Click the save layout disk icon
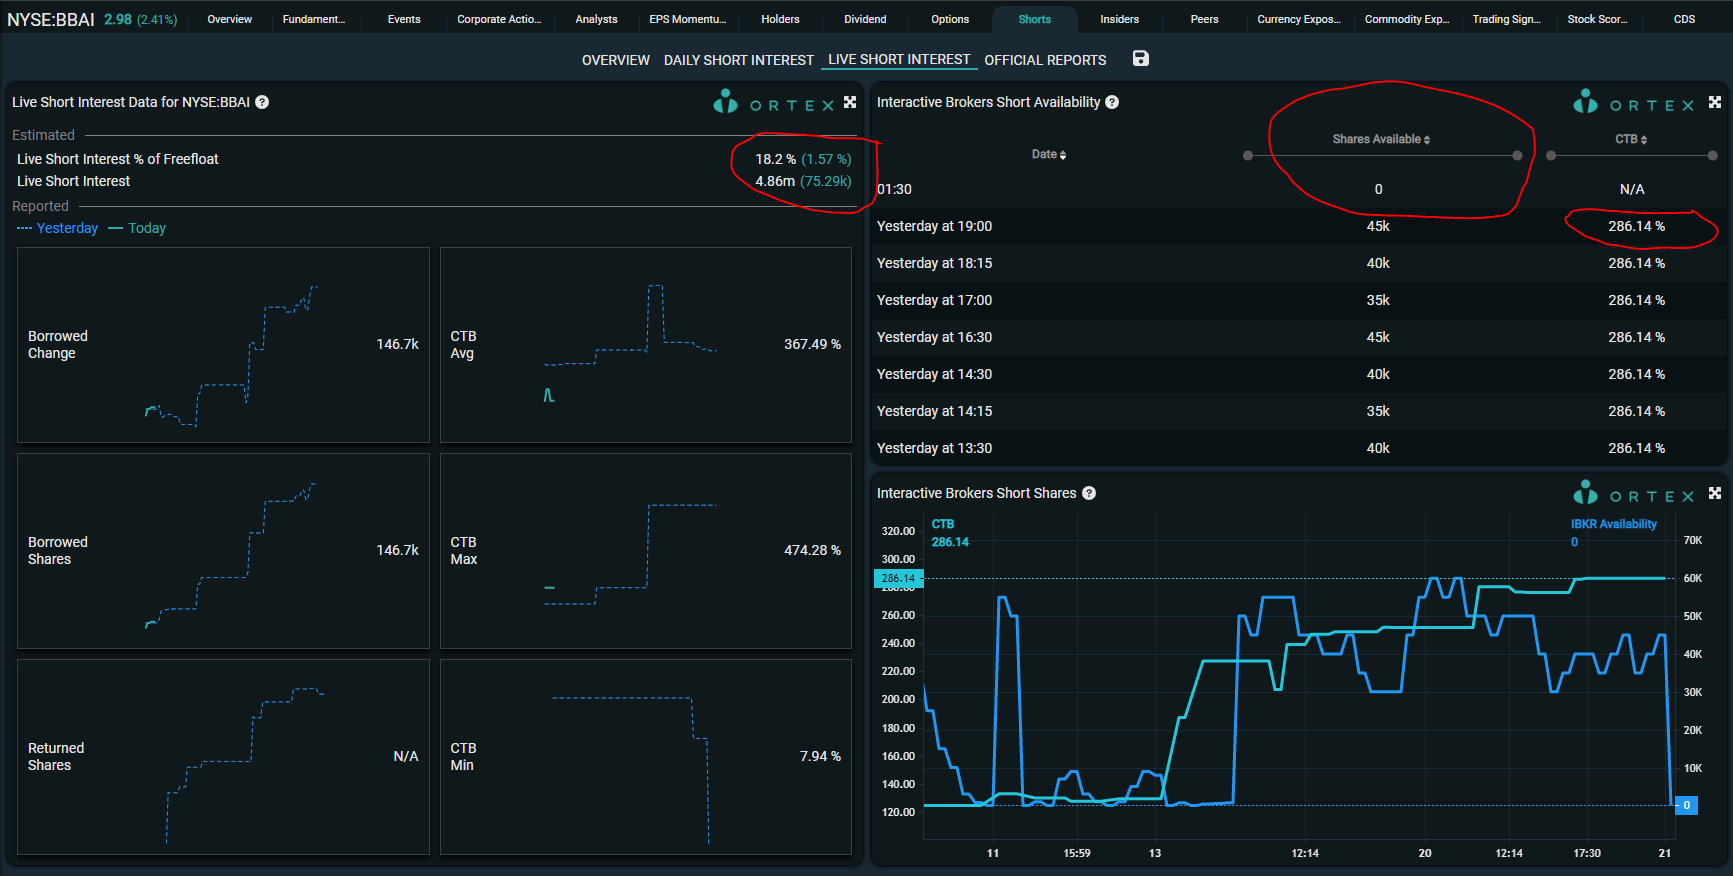This screenshot has width=1733, height=876. click(x=1140, y=59)
